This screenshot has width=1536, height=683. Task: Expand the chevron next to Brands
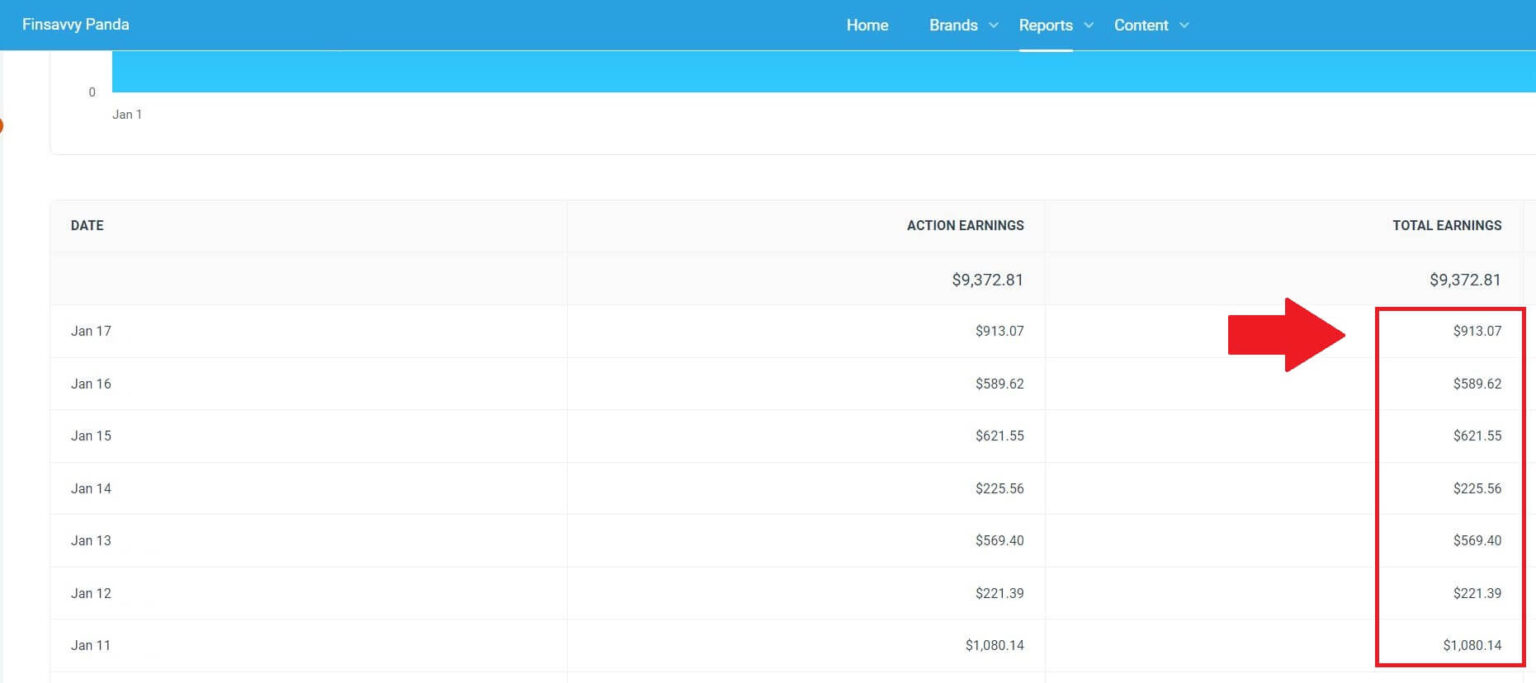pos(993,25)
